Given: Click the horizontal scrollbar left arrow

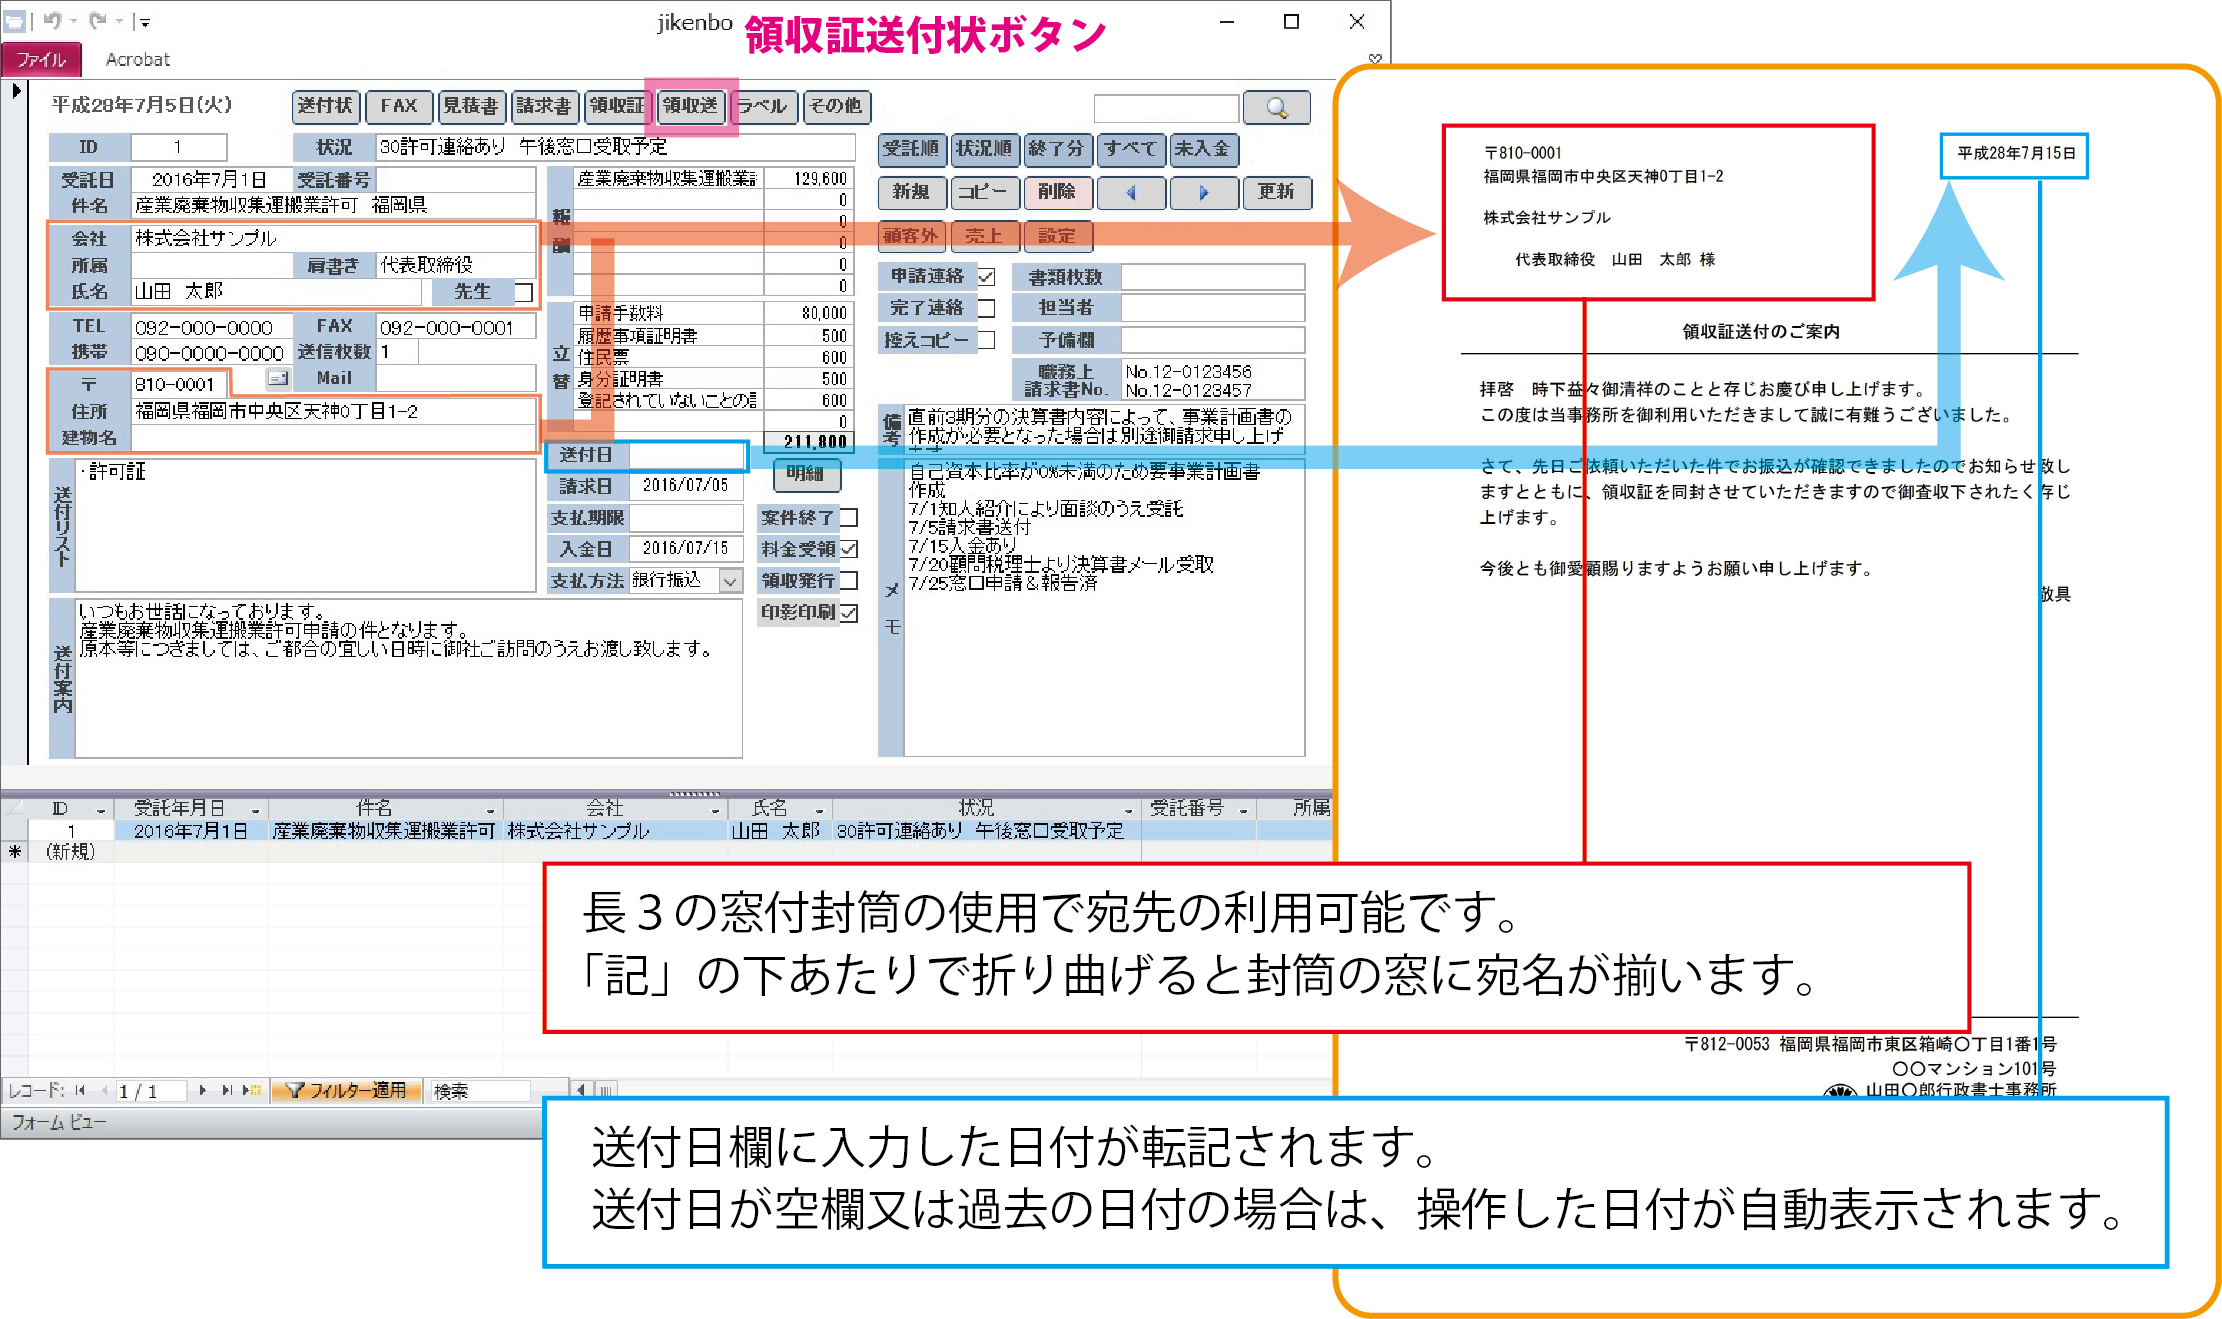Looking at the screenshot, I should coord(582,1090).
